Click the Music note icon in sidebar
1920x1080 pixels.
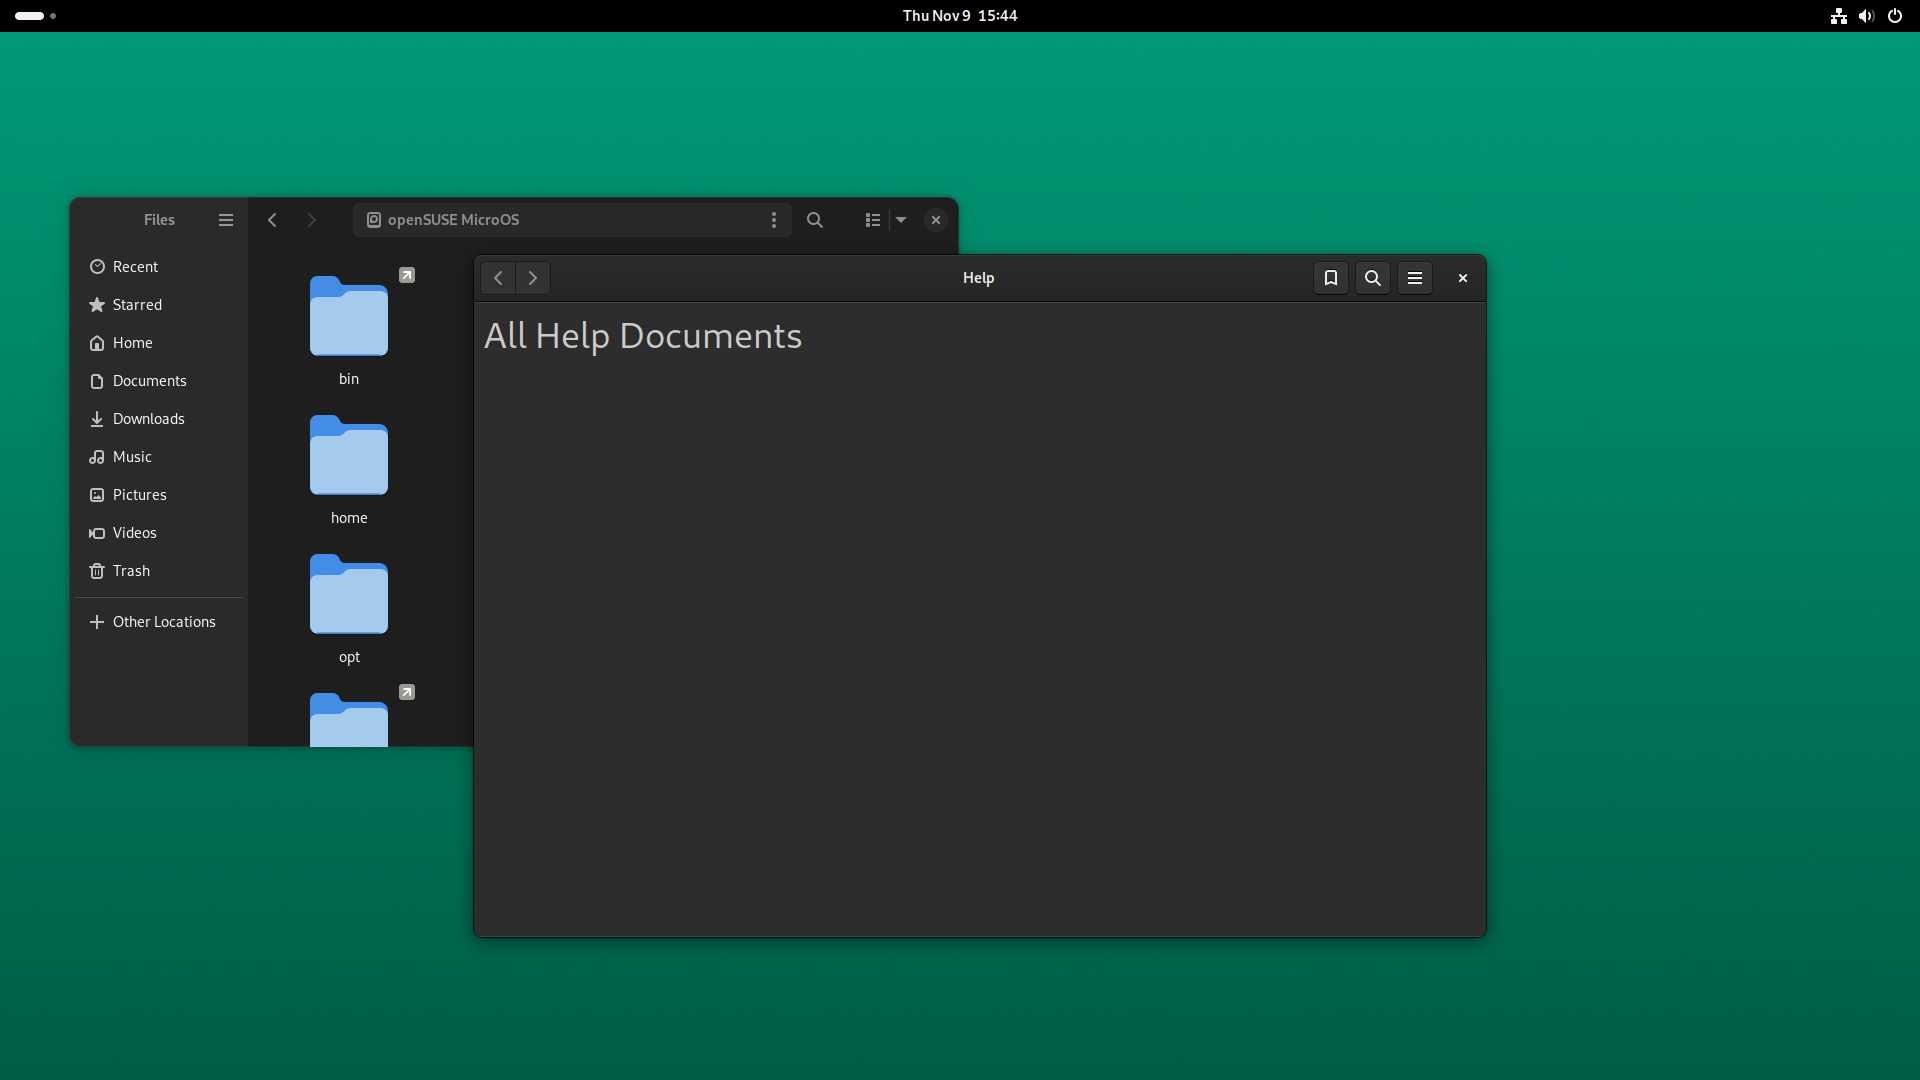tap(97, 457)
